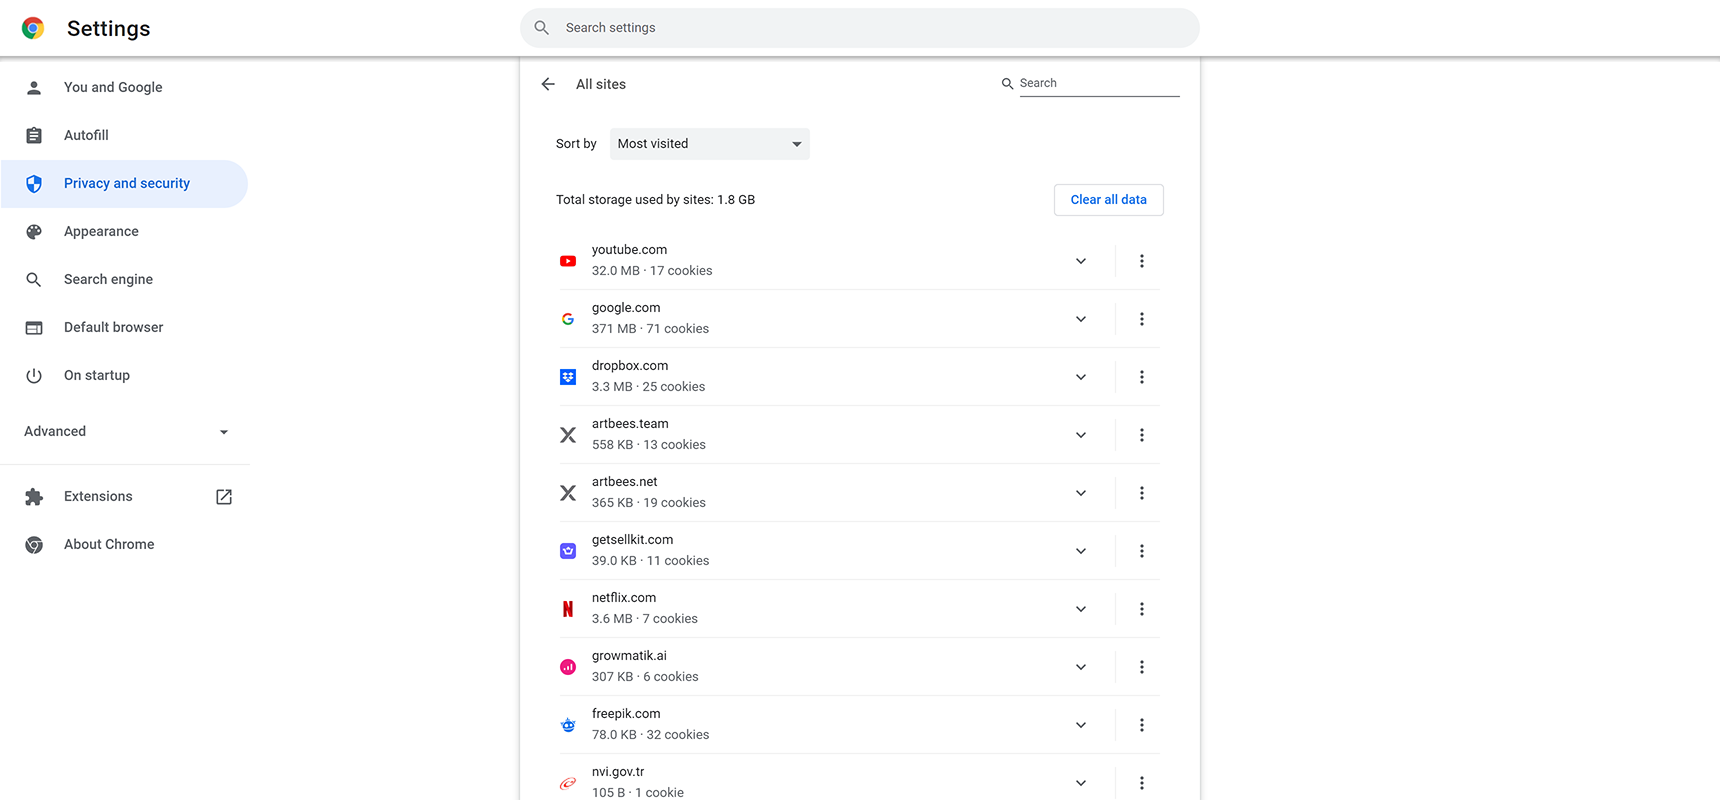
Task: Open the netflix.com three-dot menu
Action: click(1141, 609)
